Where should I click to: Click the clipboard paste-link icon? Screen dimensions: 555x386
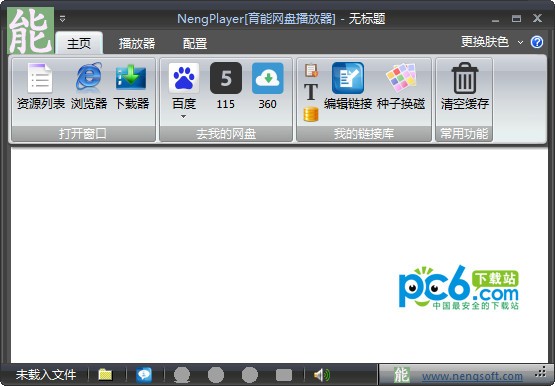[x=311, y=70]
